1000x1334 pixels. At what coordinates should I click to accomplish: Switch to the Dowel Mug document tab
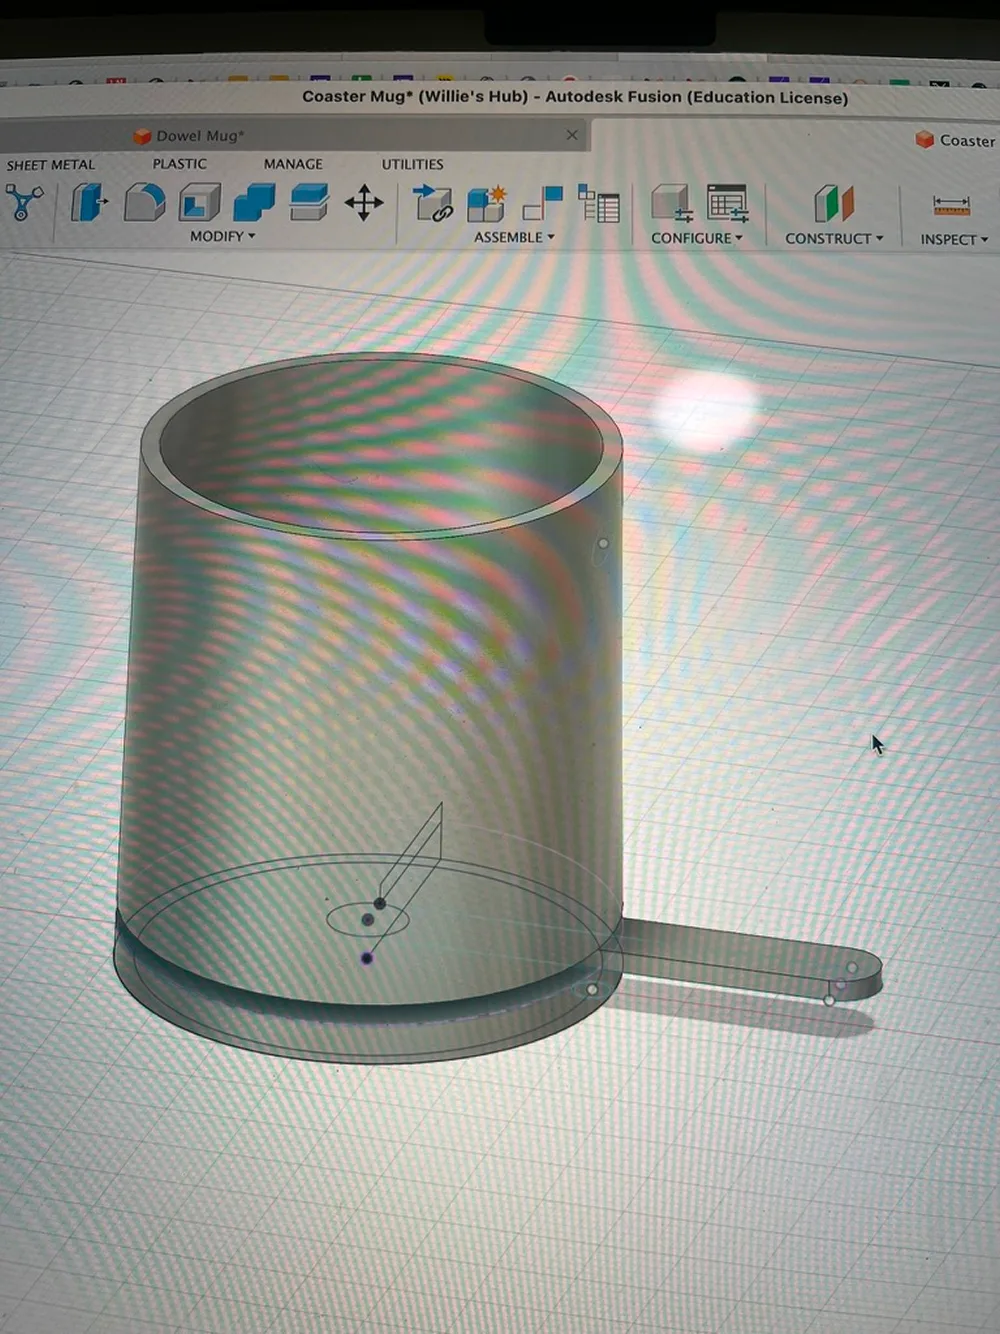295,135
